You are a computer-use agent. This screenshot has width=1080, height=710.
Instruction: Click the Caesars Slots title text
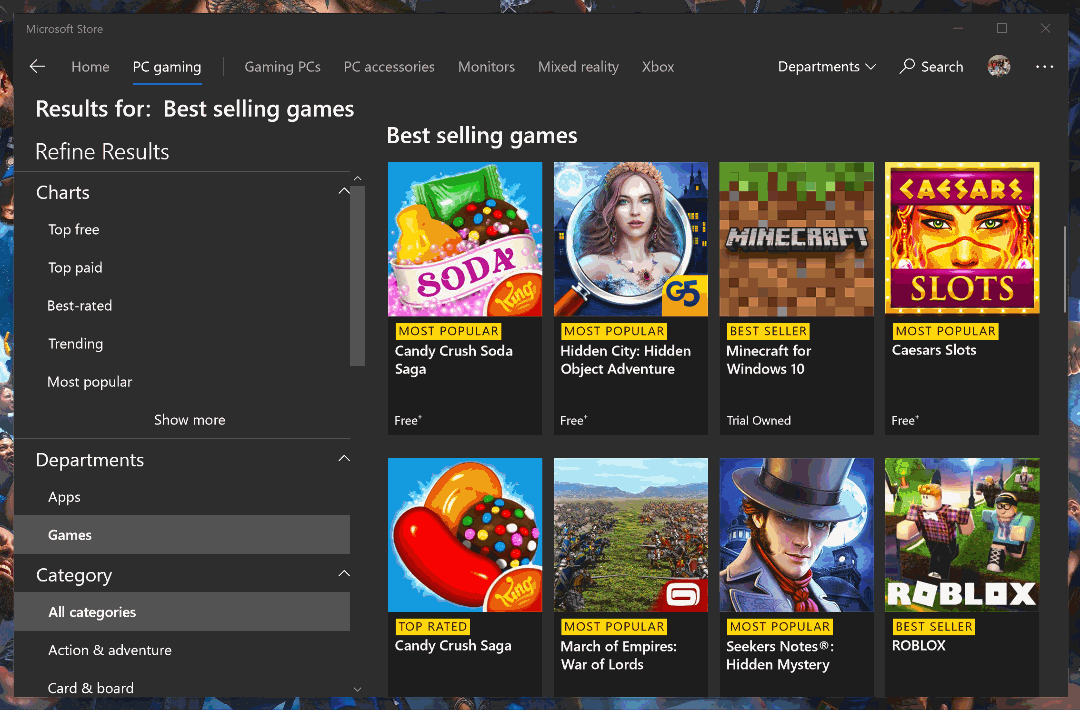click(x=934, y=350)
